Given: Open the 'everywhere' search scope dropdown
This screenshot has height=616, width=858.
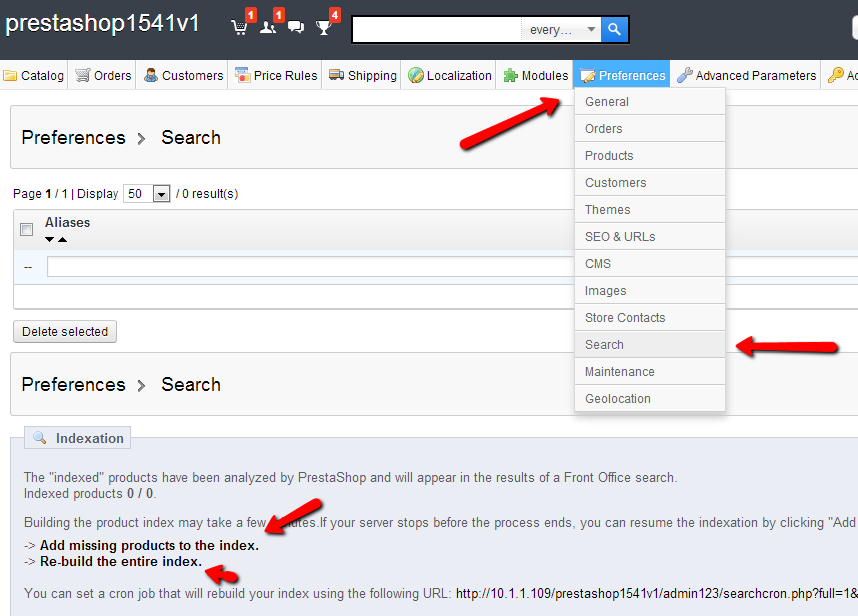Looking at the screenshot, I should tap(561, 30).
